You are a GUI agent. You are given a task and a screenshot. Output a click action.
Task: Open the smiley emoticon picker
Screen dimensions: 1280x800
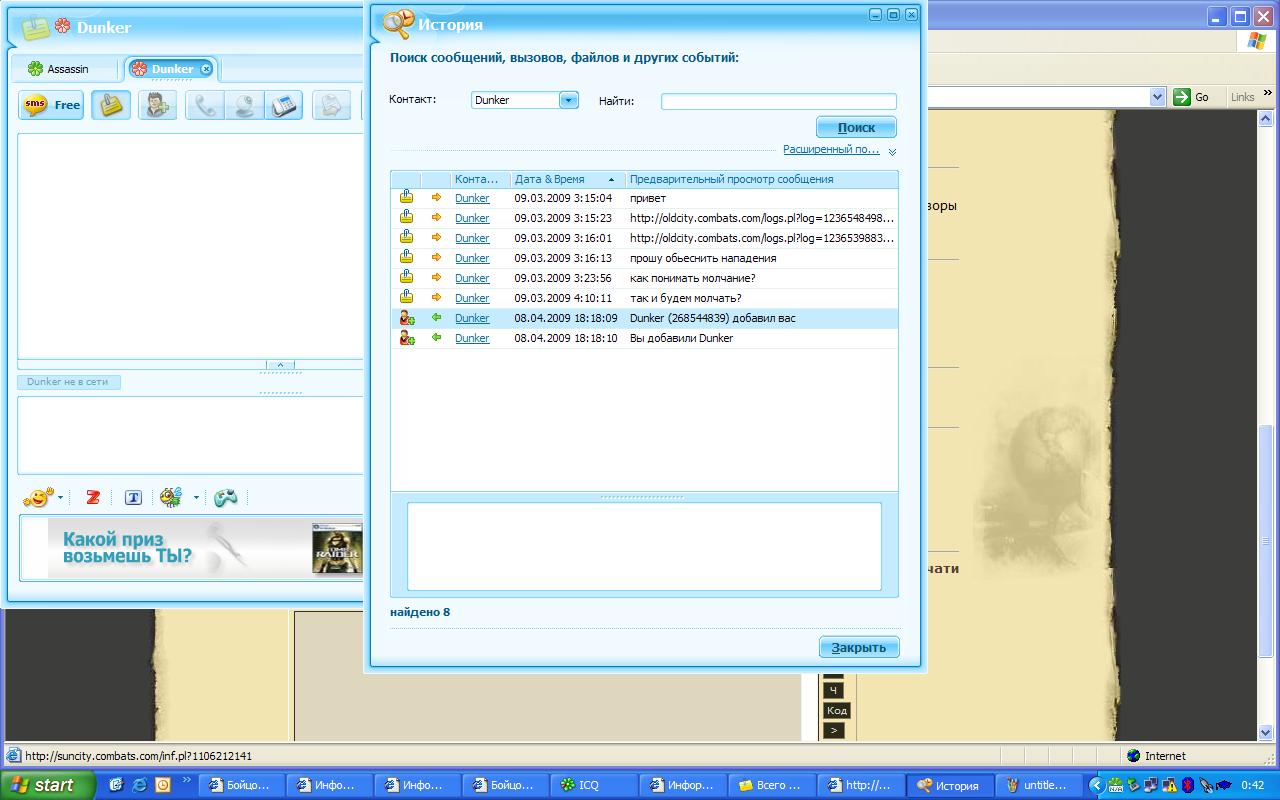(x=38, y=497)
